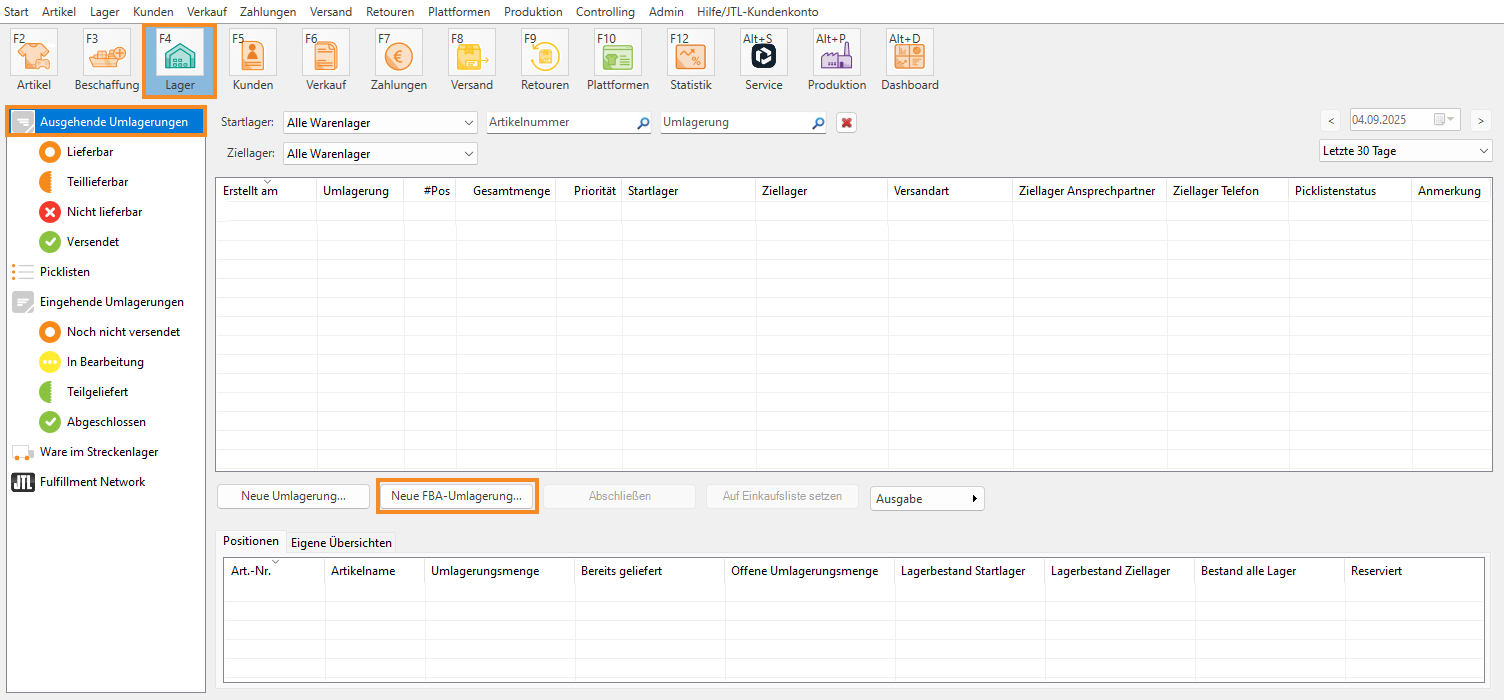Screen dimensions: 1504x700
Task: Open the Plattformen menu
Action: (458, 12)
